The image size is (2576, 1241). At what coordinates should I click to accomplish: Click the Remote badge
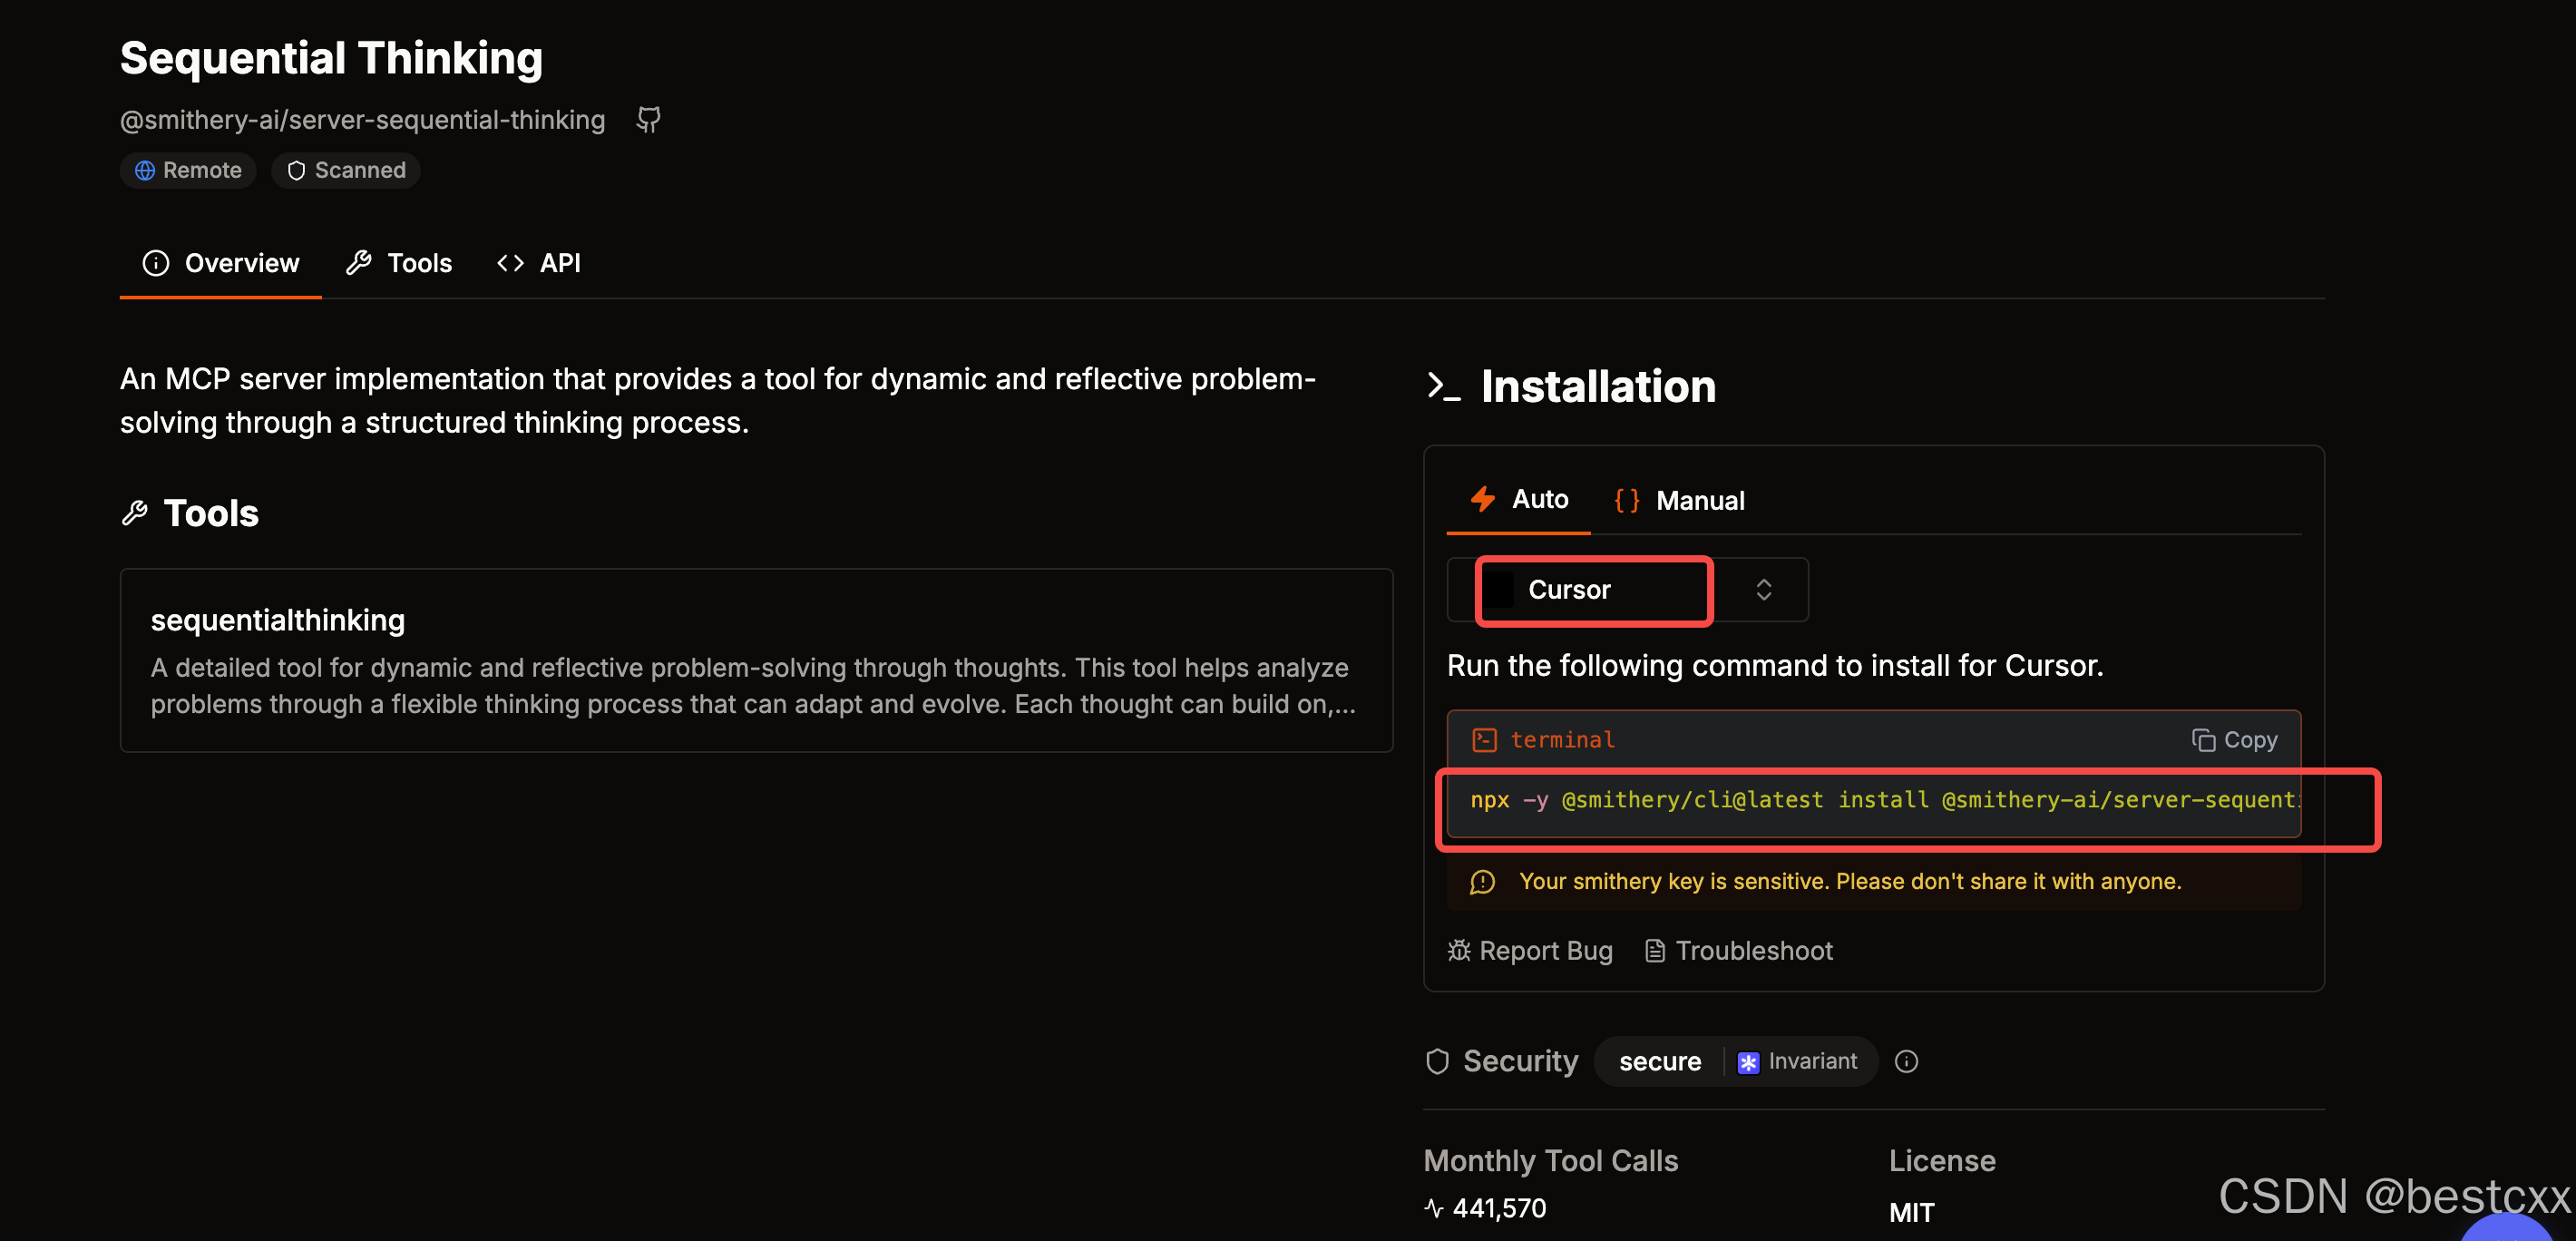coord(188,170)
